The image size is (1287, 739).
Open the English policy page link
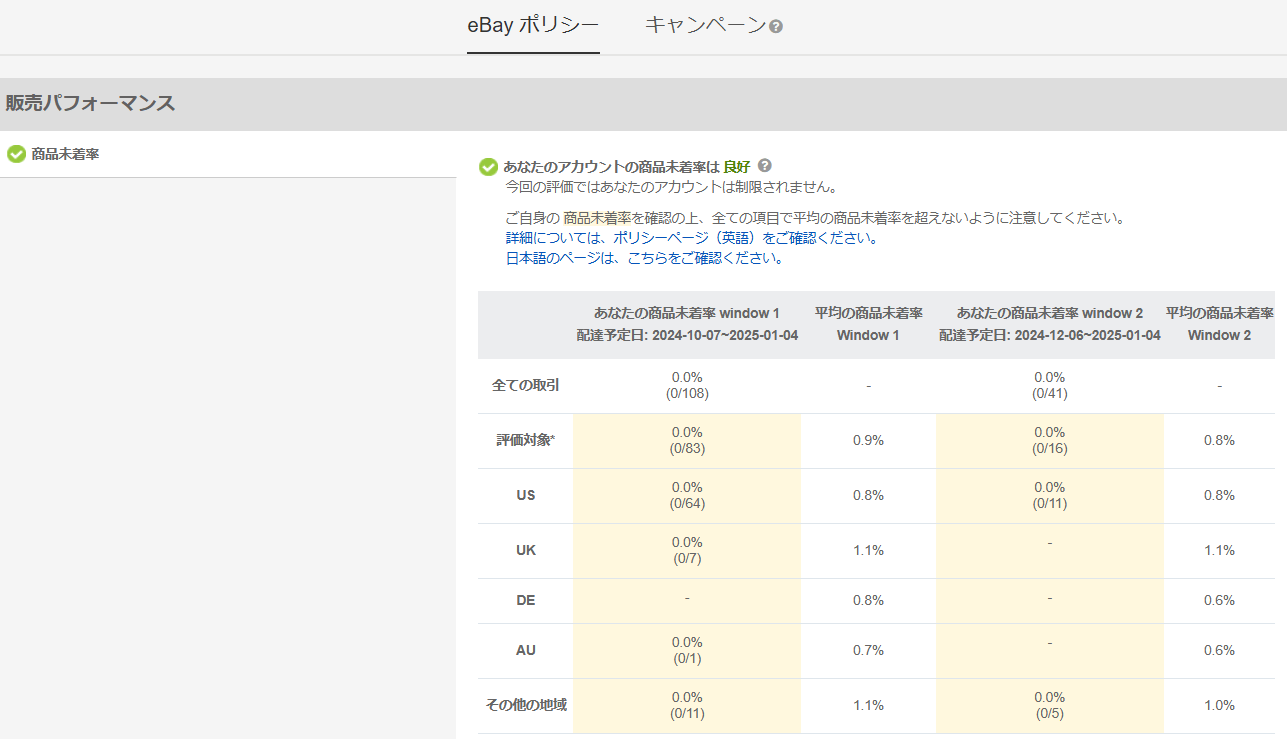[691, 238]
